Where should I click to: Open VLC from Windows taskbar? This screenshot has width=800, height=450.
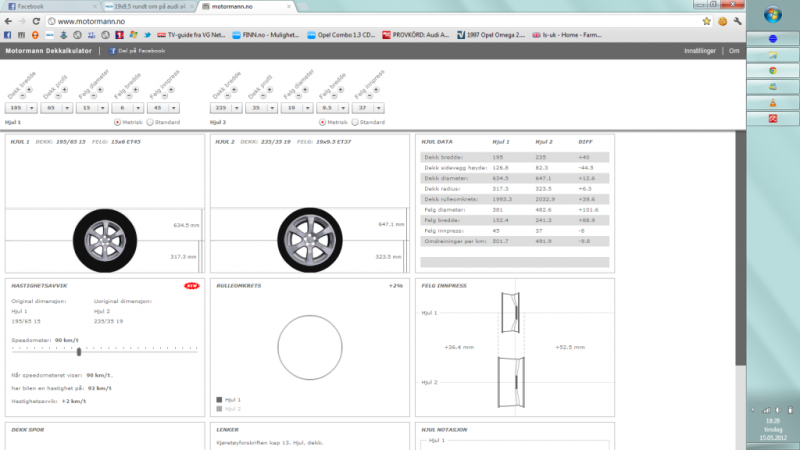point(771,101)
